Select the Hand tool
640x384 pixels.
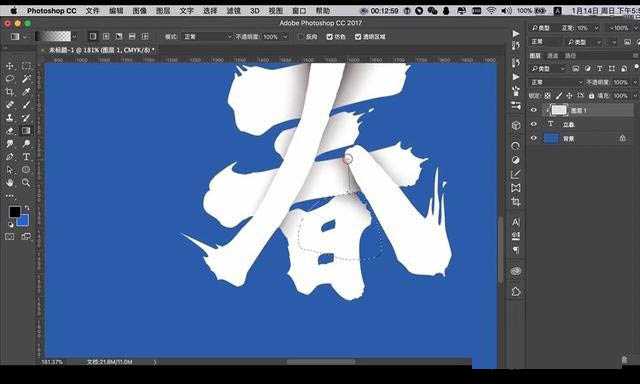click(x=10, y=182)
